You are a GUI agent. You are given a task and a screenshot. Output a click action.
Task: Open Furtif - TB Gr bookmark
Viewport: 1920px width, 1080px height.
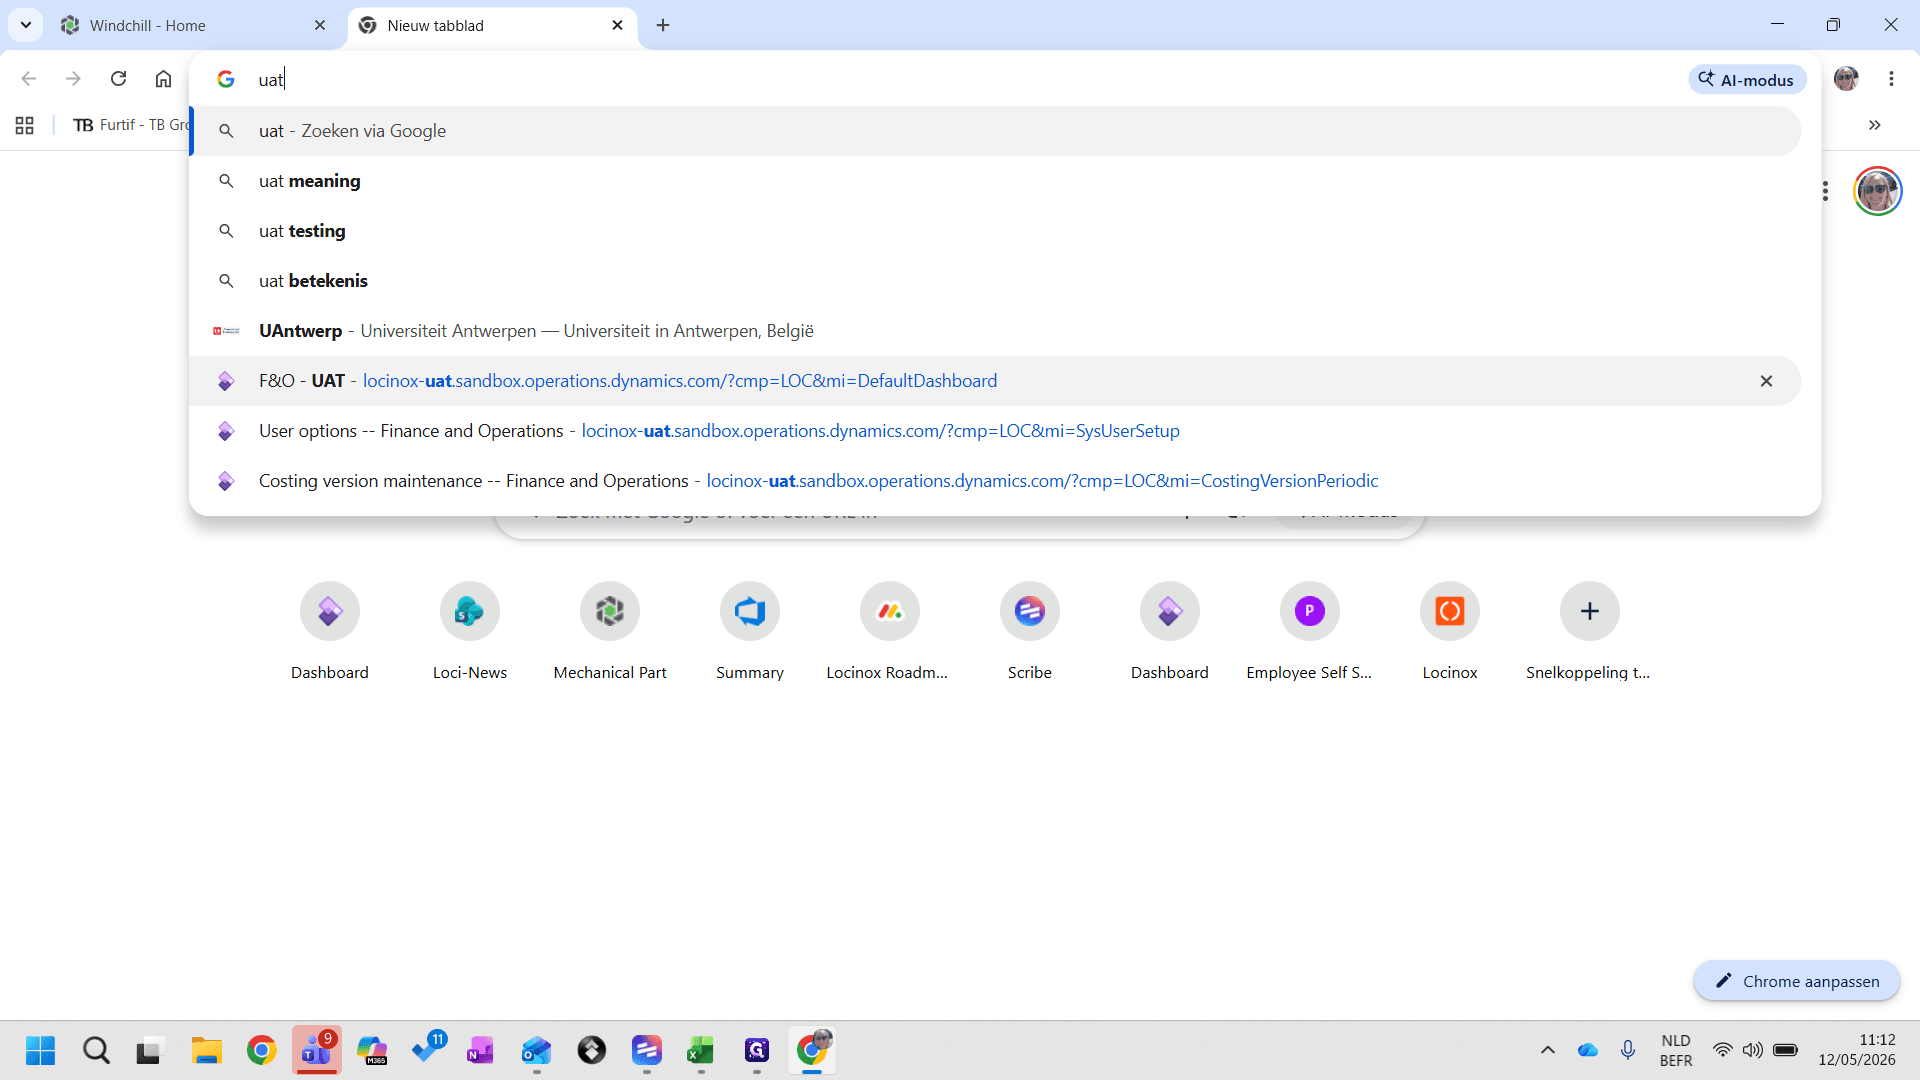click(131, 125)
